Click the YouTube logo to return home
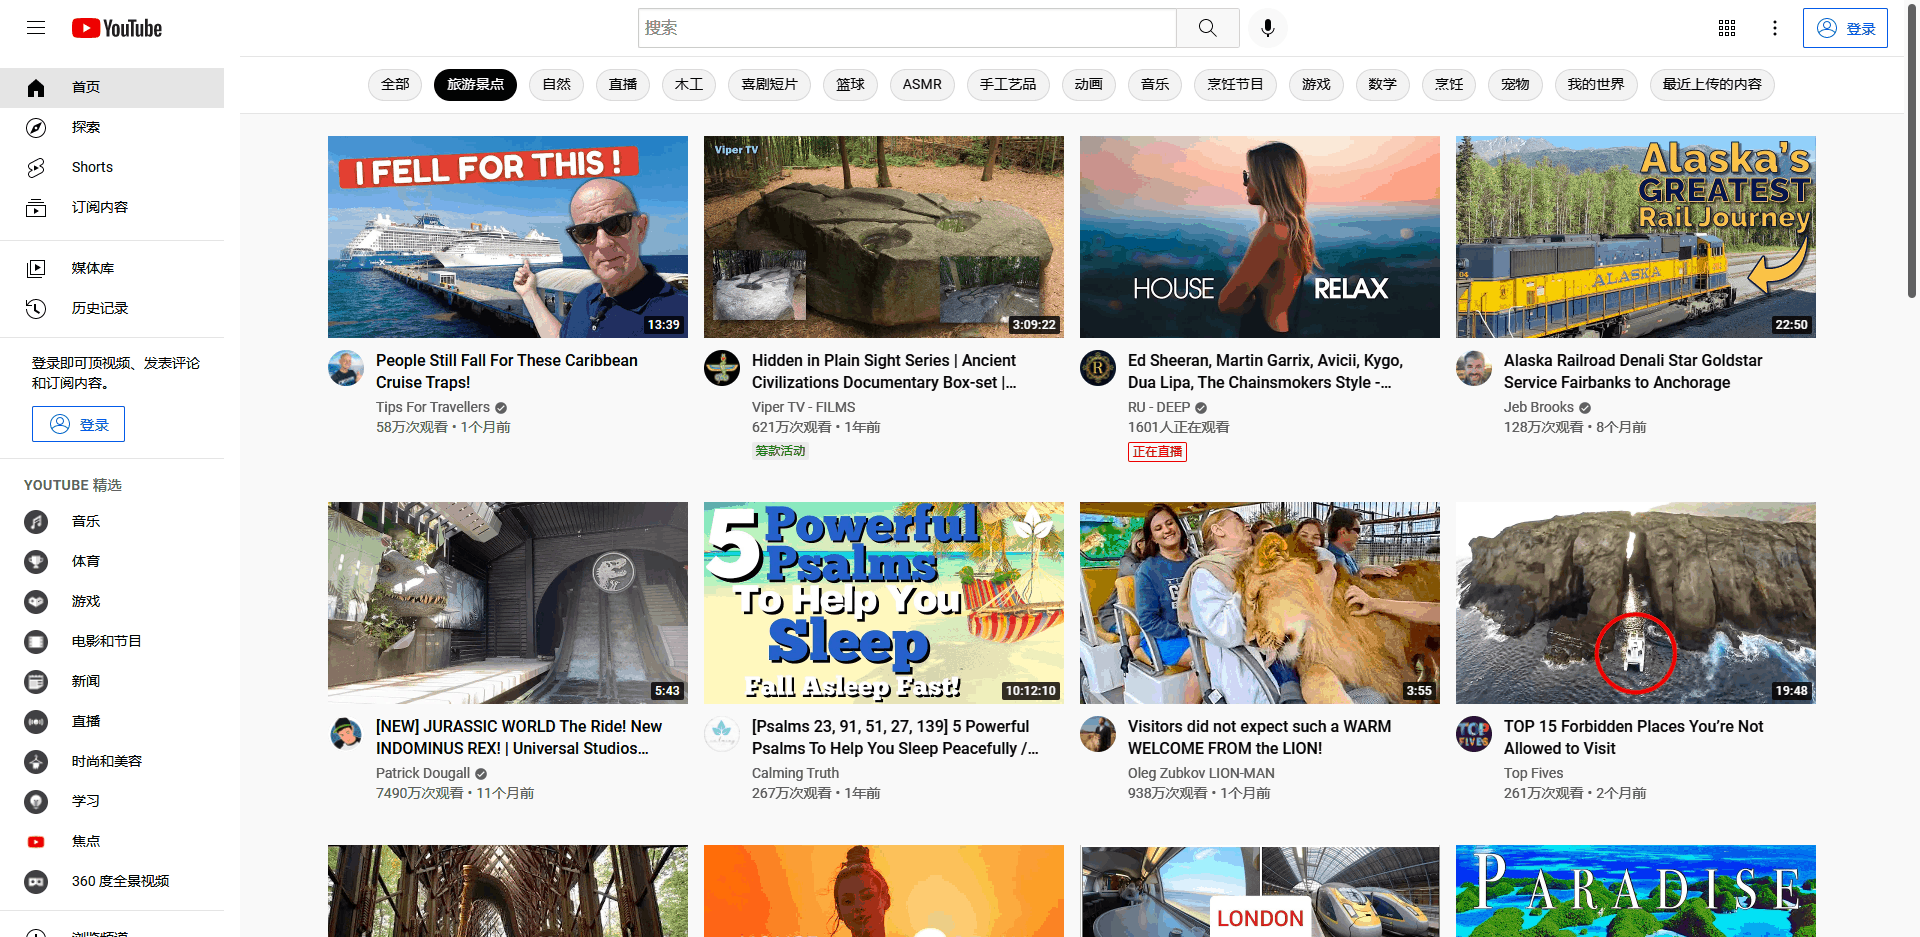 tap(116, 28)
